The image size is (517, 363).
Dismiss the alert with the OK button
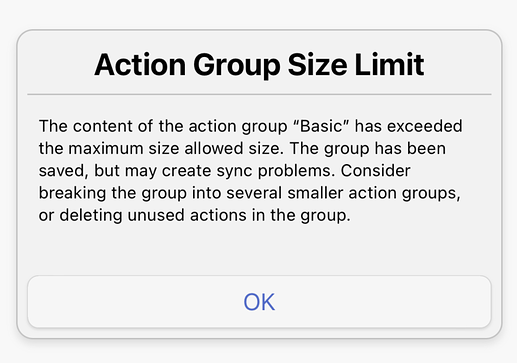point(259,302)
